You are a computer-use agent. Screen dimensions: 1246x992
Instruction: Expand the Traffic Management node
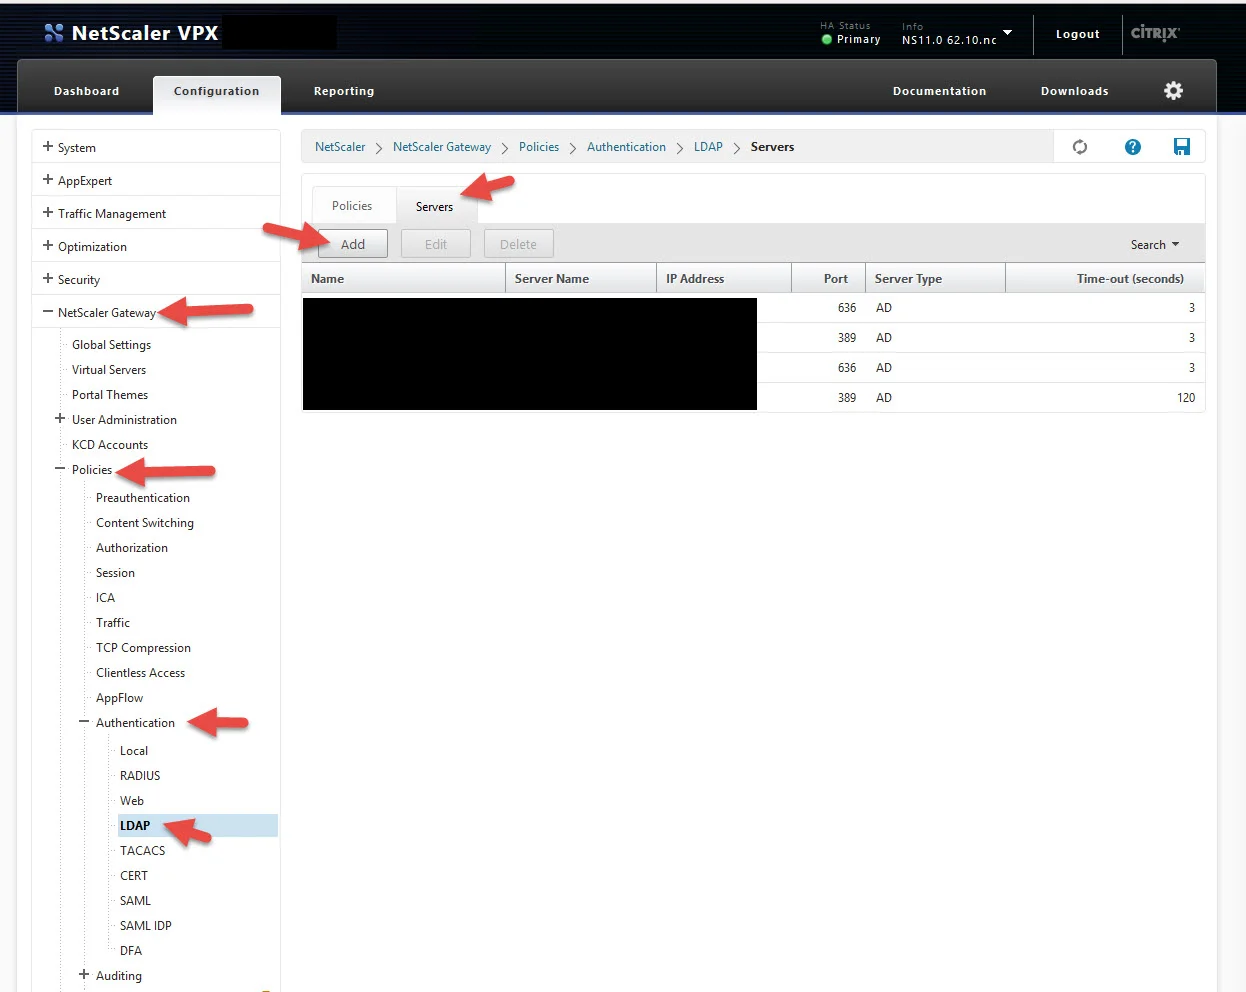point(47,213)
